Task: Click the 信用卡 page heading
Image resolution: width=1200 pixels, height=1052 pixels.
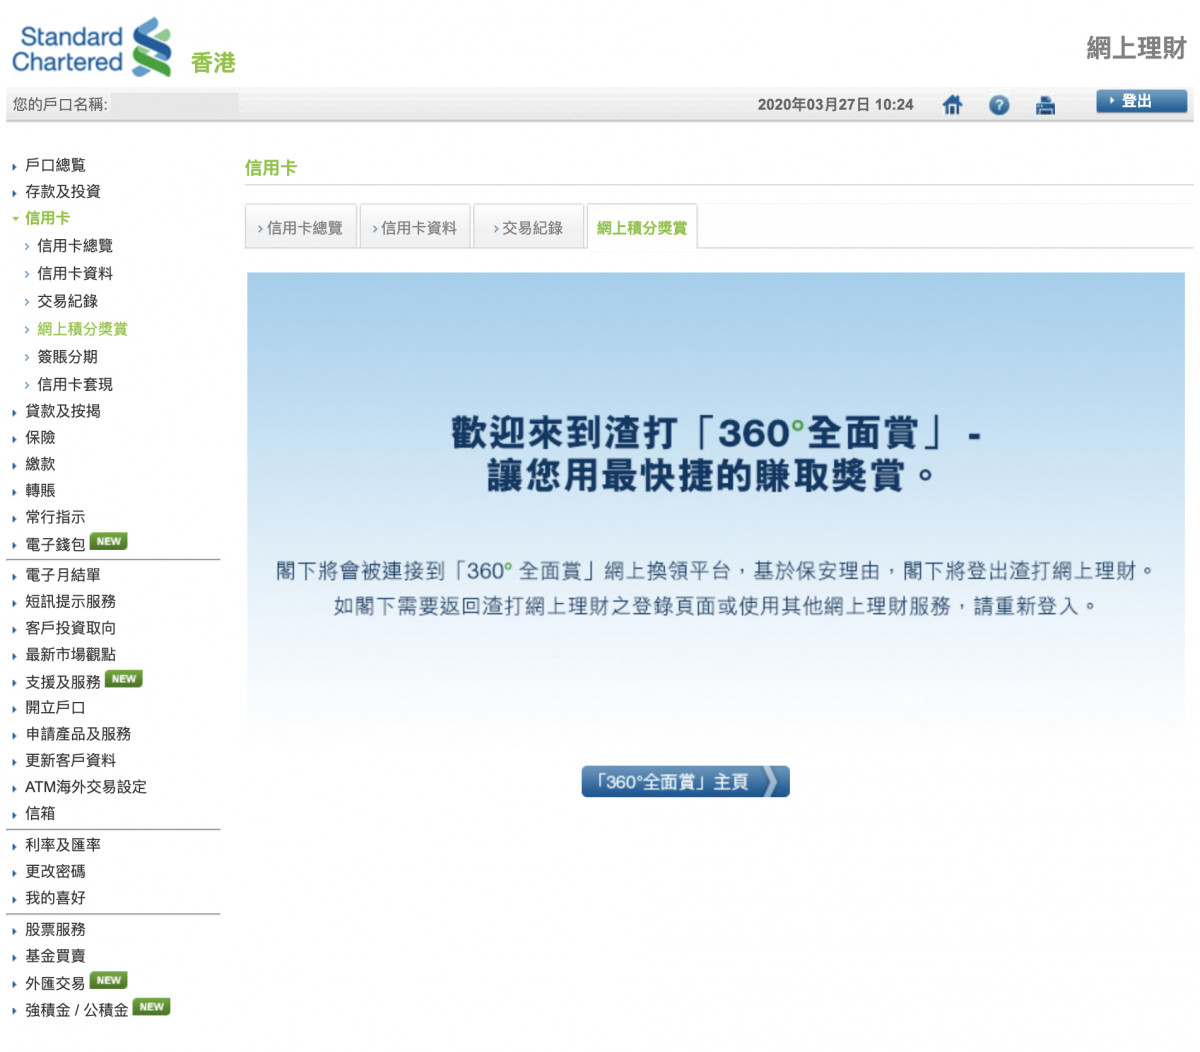Action: pyautogui.click(x=271, y=168)
